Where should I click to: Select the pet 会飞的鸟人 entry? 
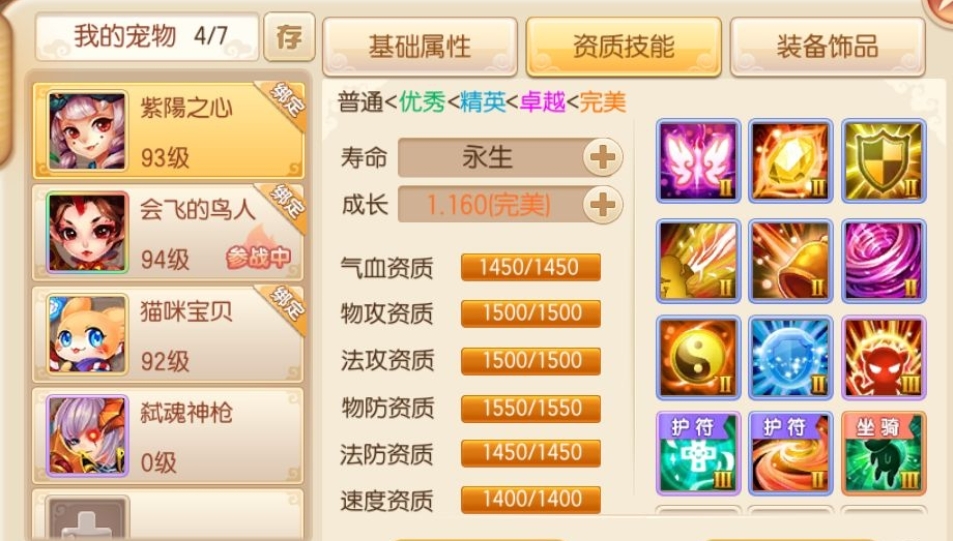click(168, 233)
